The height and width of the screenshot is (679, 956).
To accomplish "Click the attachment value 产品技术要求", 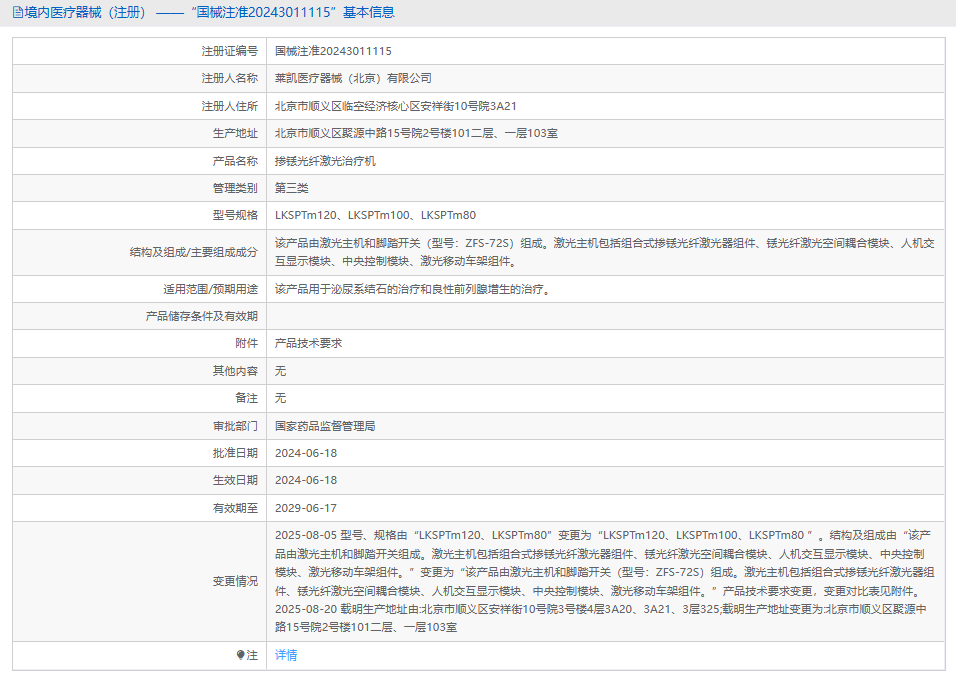I will (x=308, y=343).
